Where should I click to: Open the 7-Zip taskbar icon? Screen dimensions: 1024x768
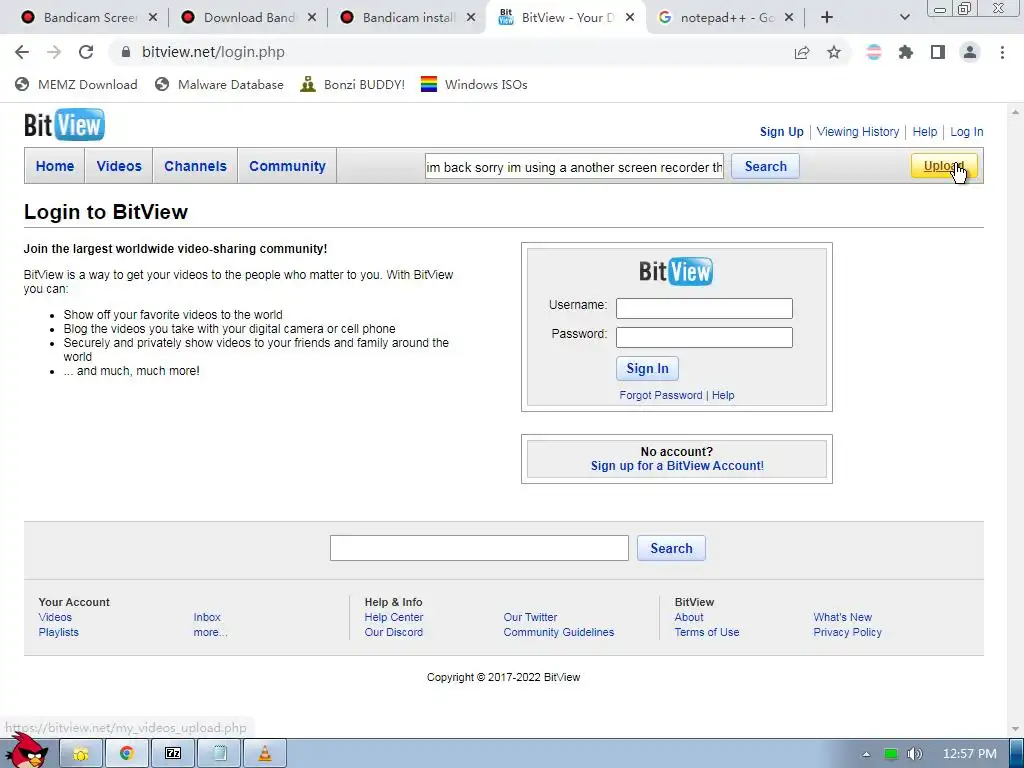173,754
